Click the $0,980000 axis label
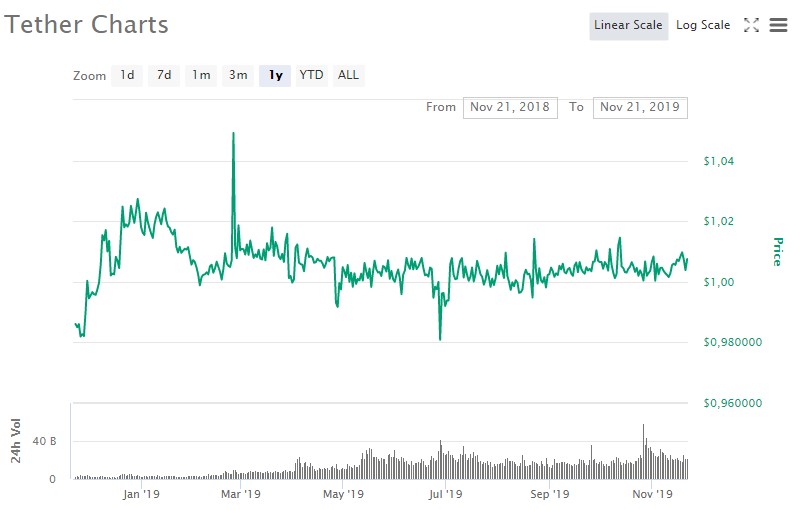This screenshot has width=794, height=510. [733, 342]
